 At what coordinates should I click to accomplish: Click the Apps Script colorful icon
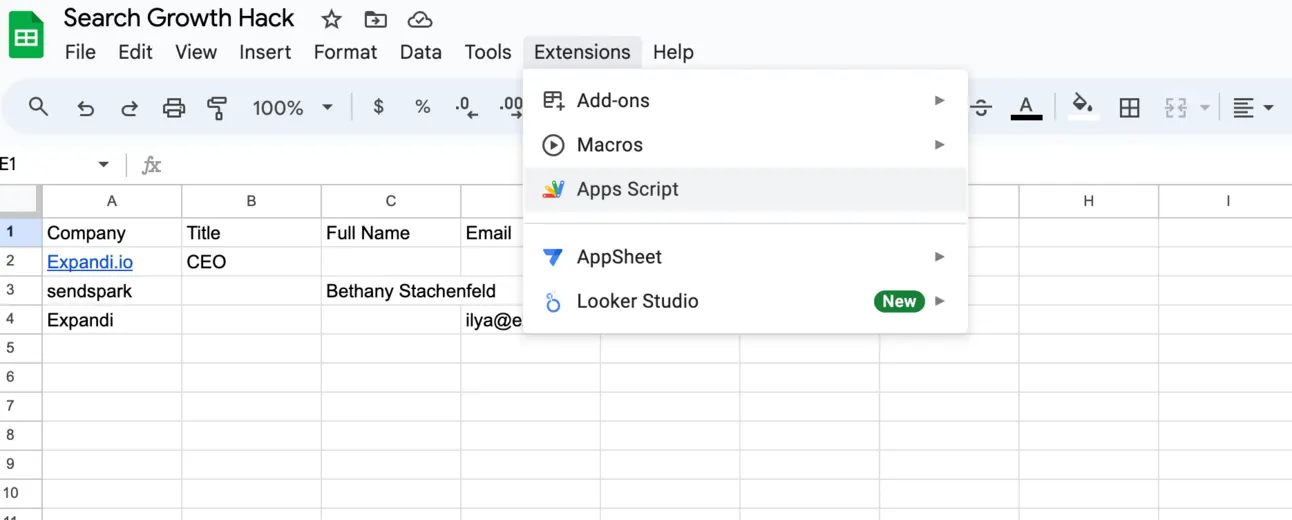pos(553,189)
